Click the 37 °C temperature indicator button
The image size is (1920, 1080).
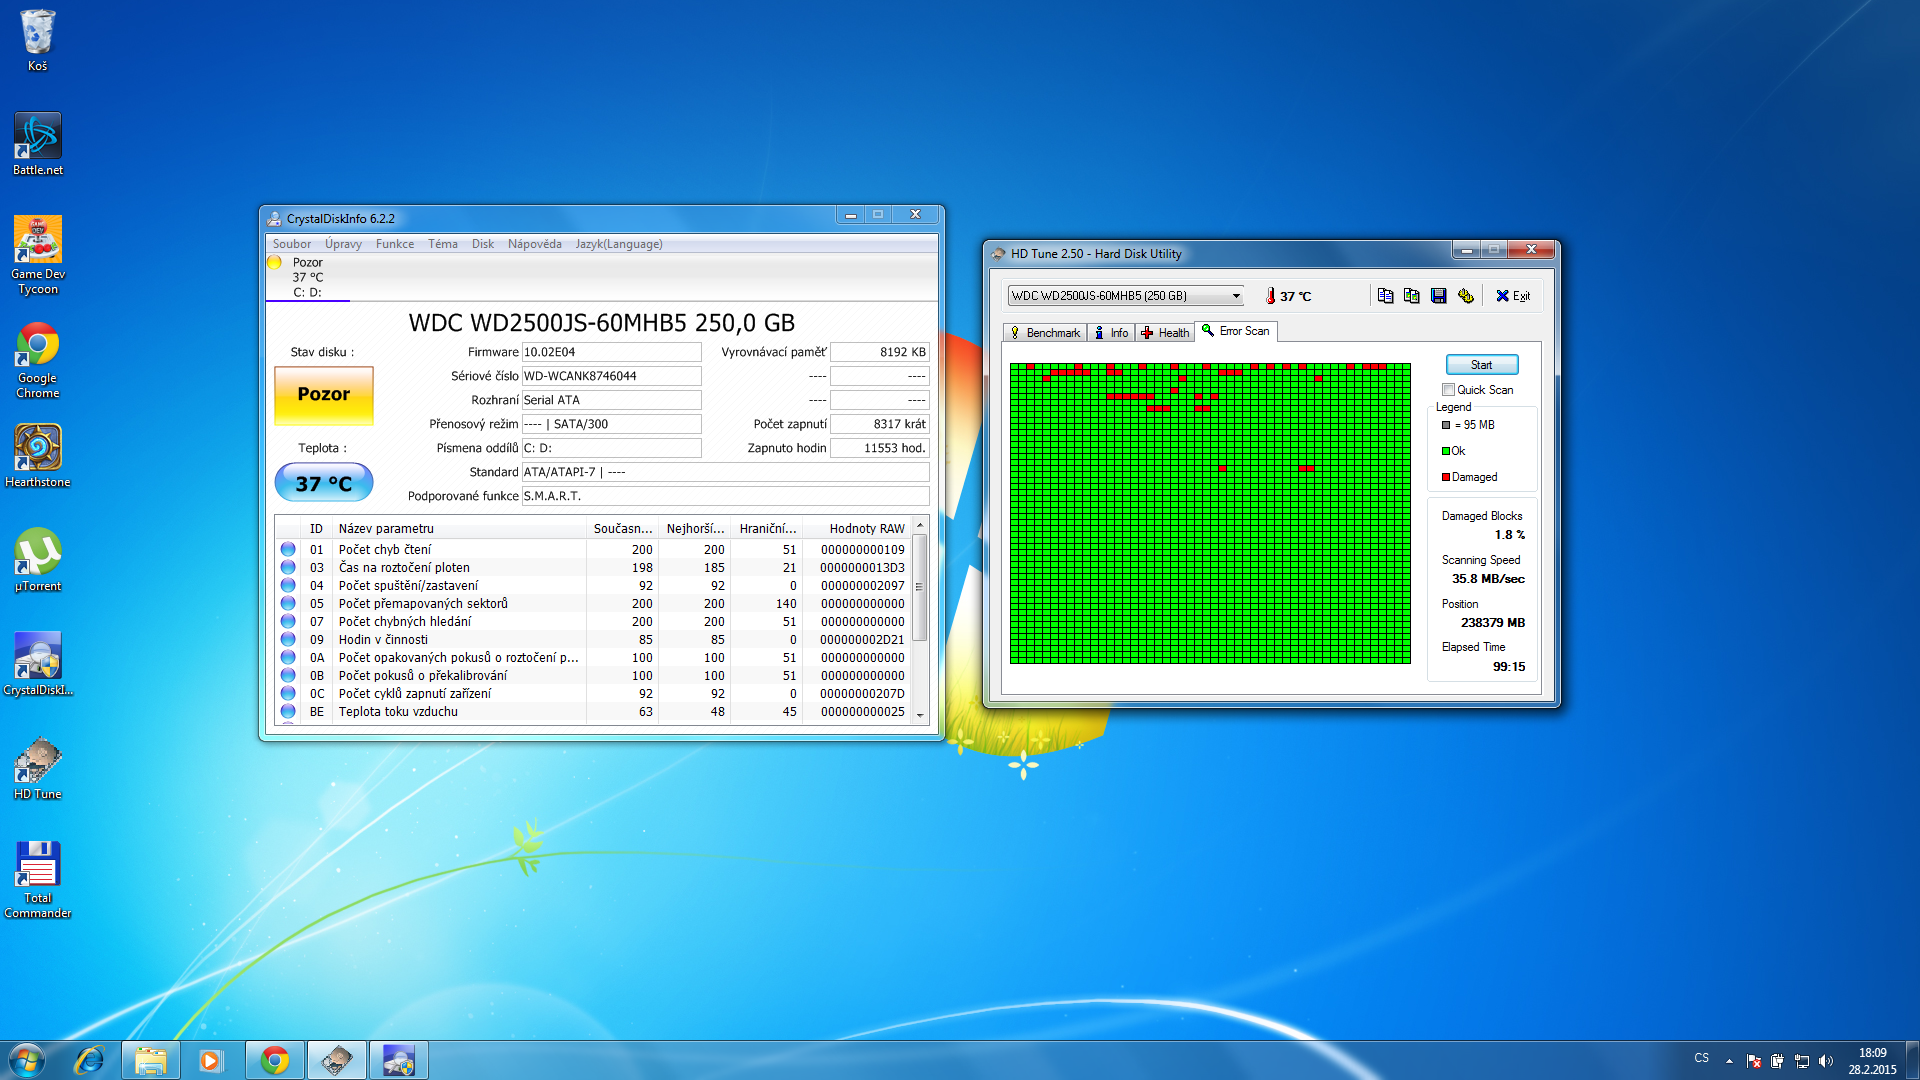pyautogui.click(x=323, y=483)
